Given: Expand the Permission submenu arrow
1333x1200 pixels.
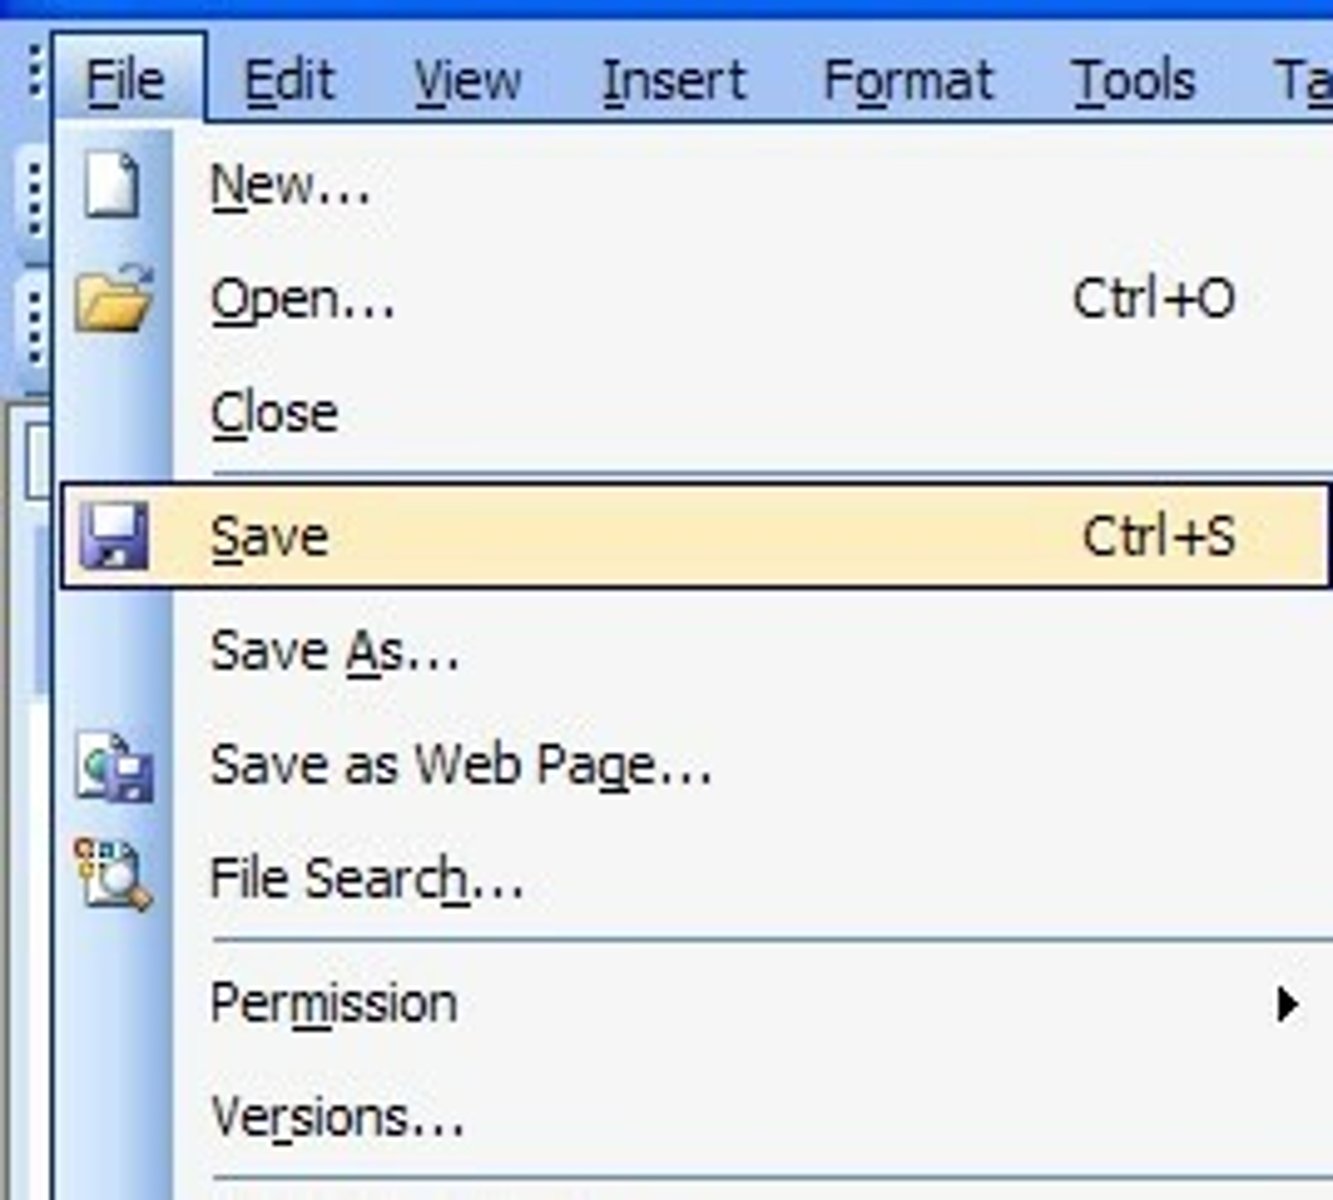Looking at the screenshot, I should click(x=1288, y=1004).
